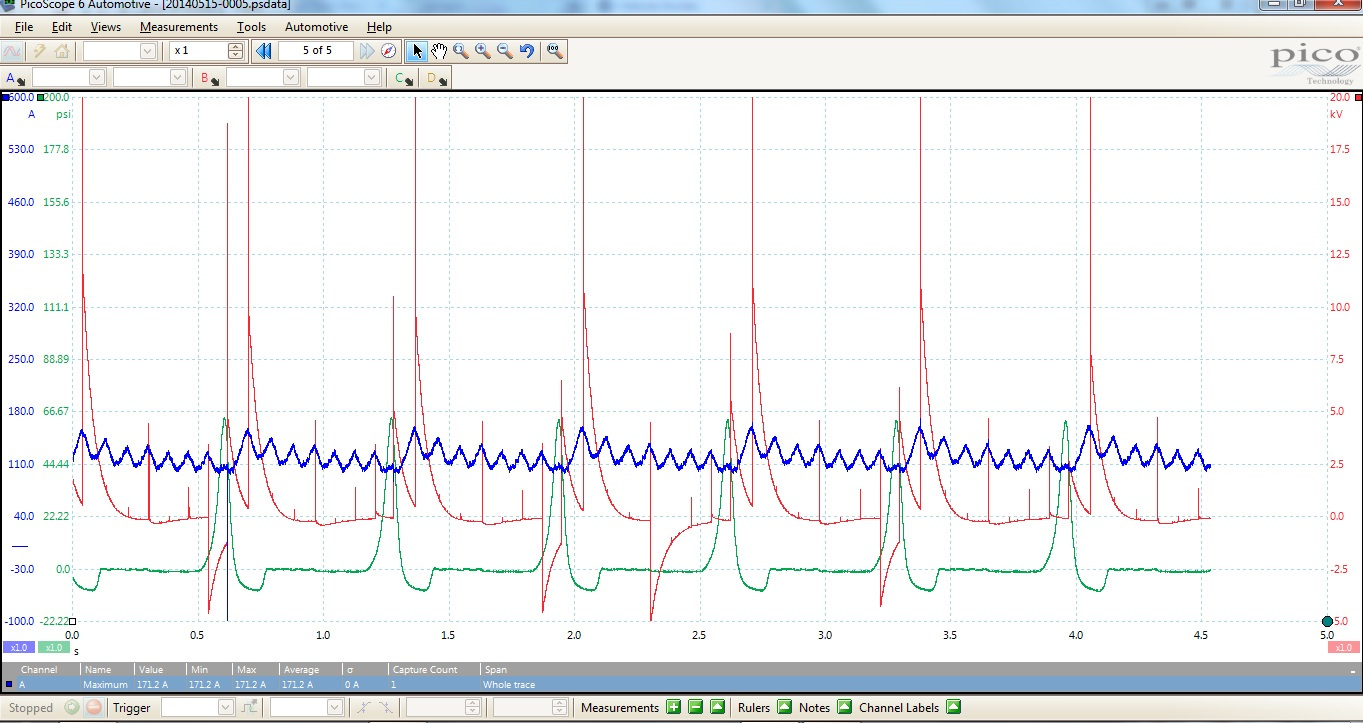1363x723 pixels.
Task: Click the zoom to full view icon
Action: point(554,51)
